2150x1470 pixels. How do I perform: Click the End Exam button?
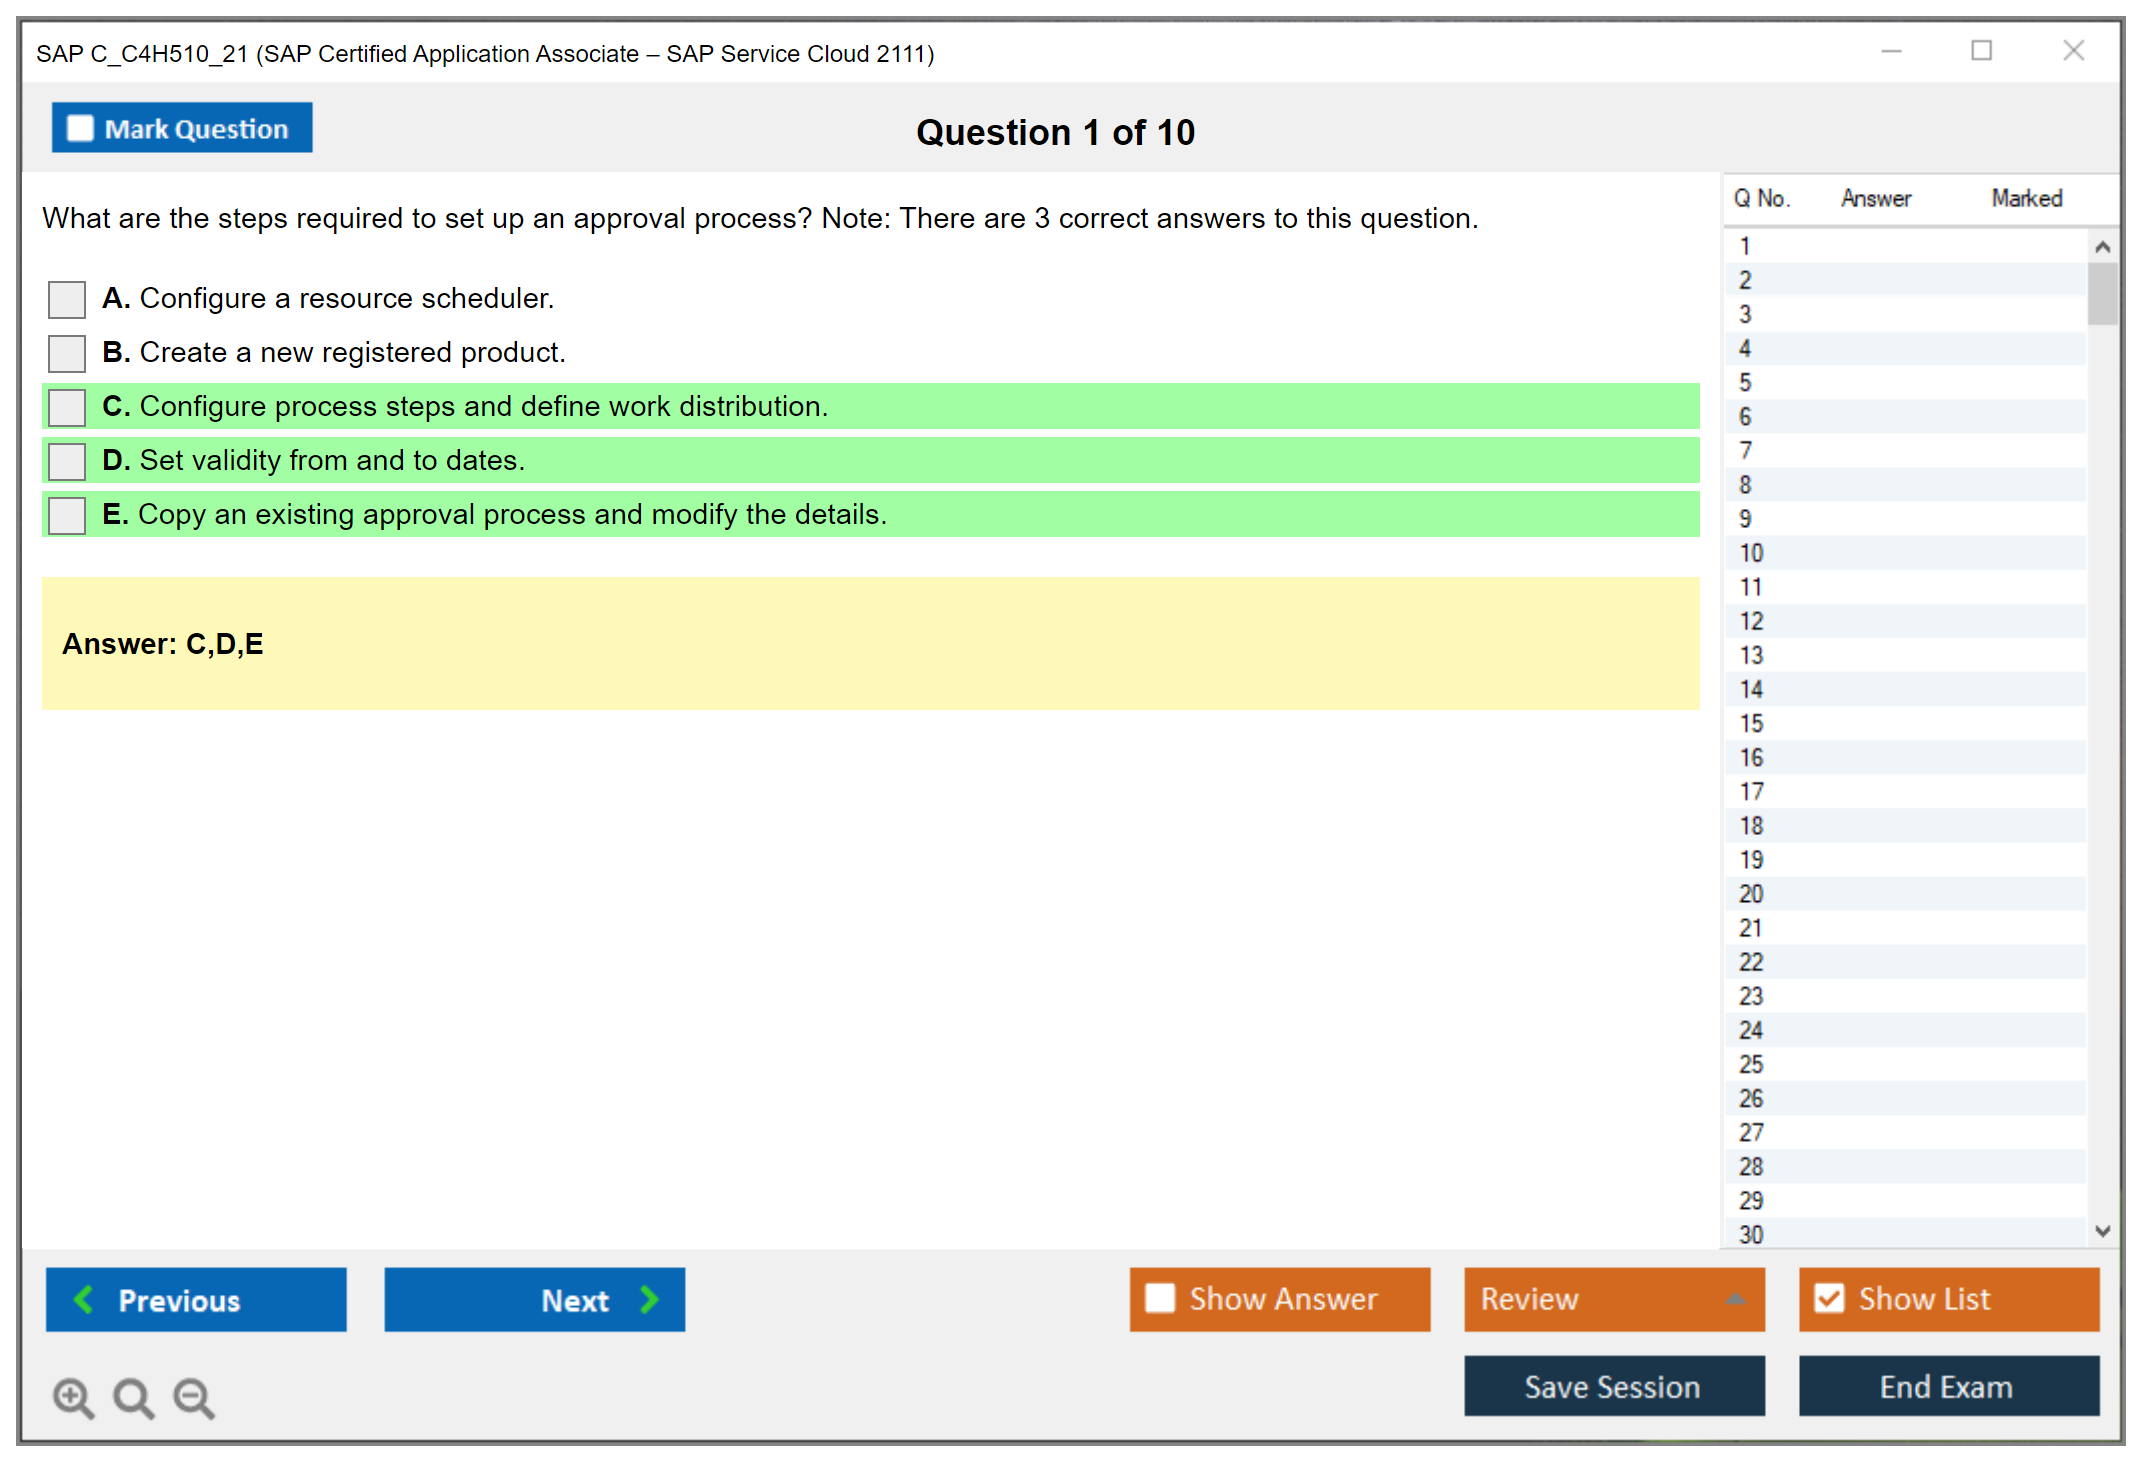pos(1947,1386)
